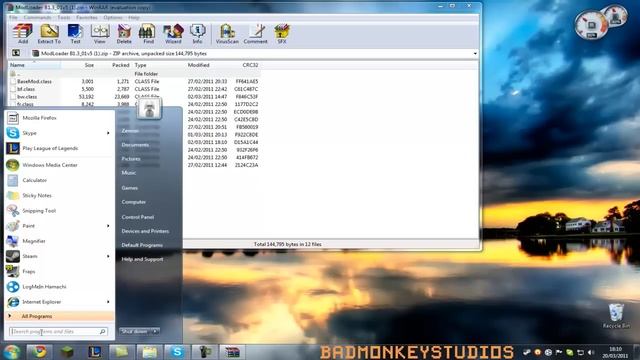640x360 pixels.
Task: Open the Tools menu in WinRAR
Action: point(63,18)
